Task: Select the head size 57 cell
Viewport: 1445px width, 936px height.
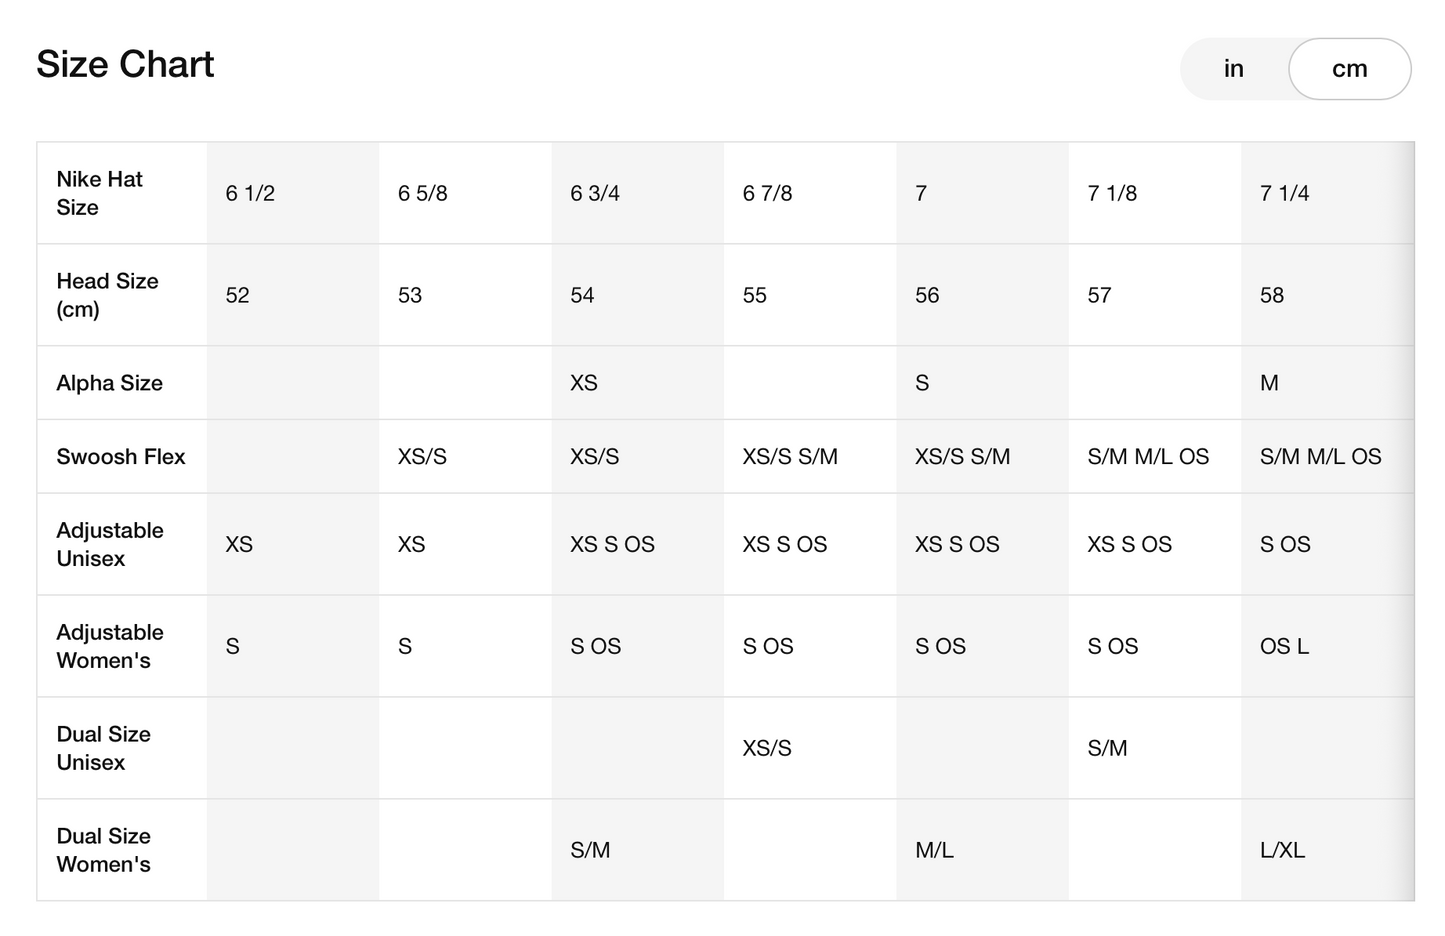Action: tap(1099, 295)
